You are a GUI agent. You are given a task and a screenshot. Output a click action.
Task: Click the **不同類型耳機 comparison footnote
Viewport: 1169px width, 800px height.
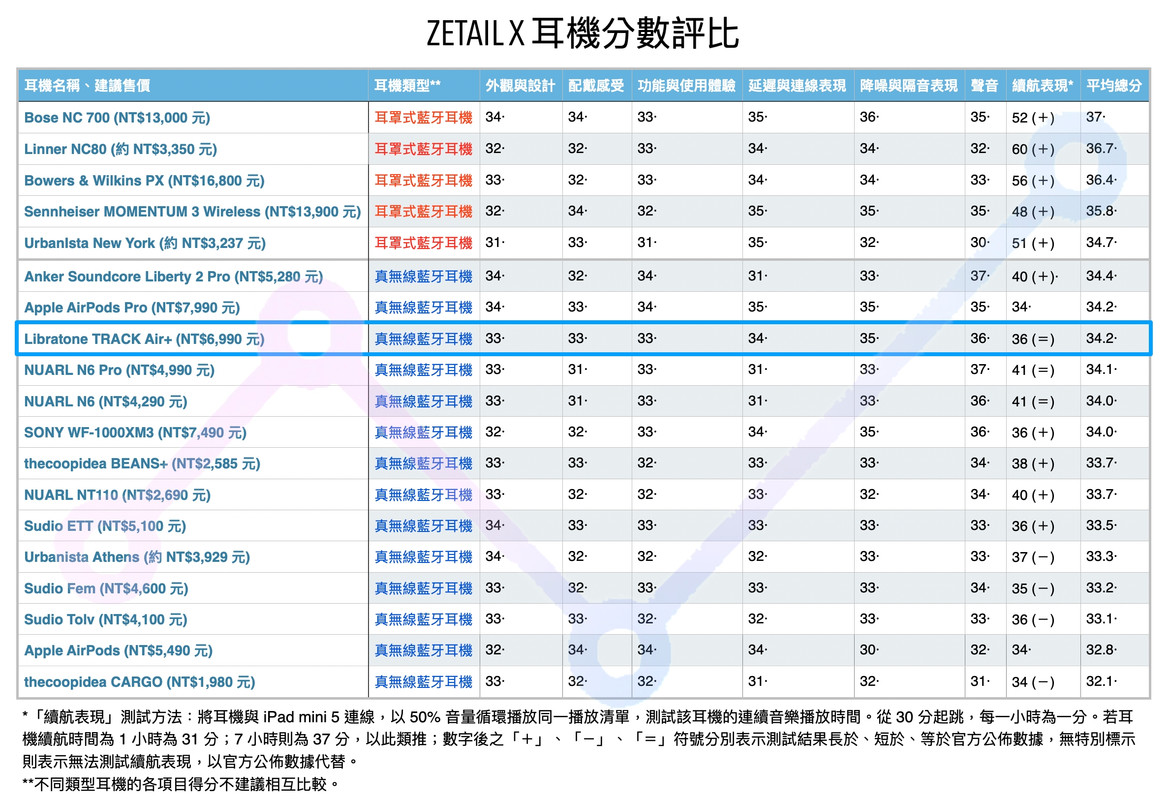point(181,784)
